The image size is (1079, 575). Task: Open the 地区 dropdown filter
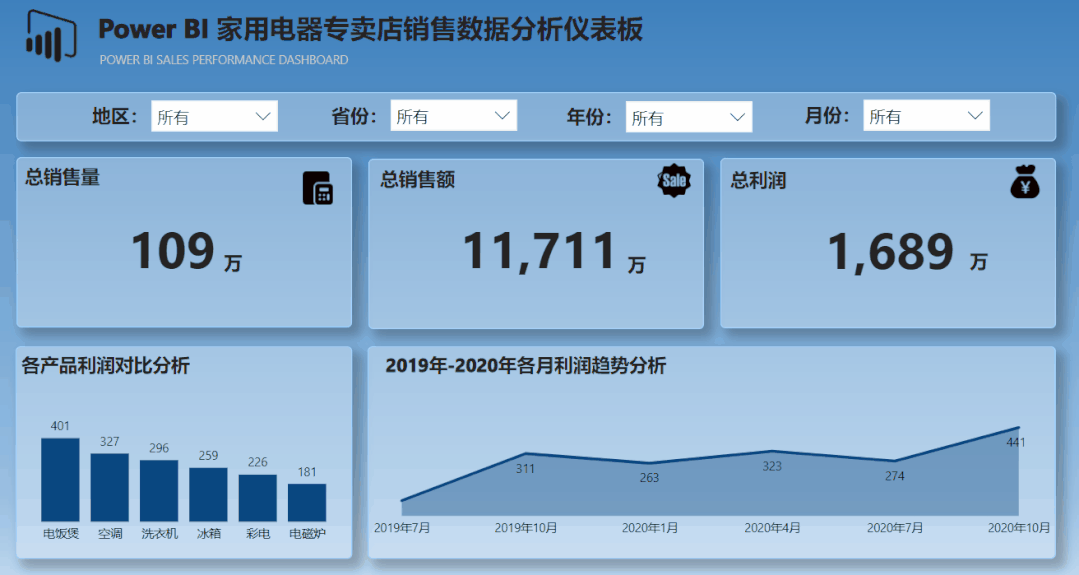[x=214, y=116]
